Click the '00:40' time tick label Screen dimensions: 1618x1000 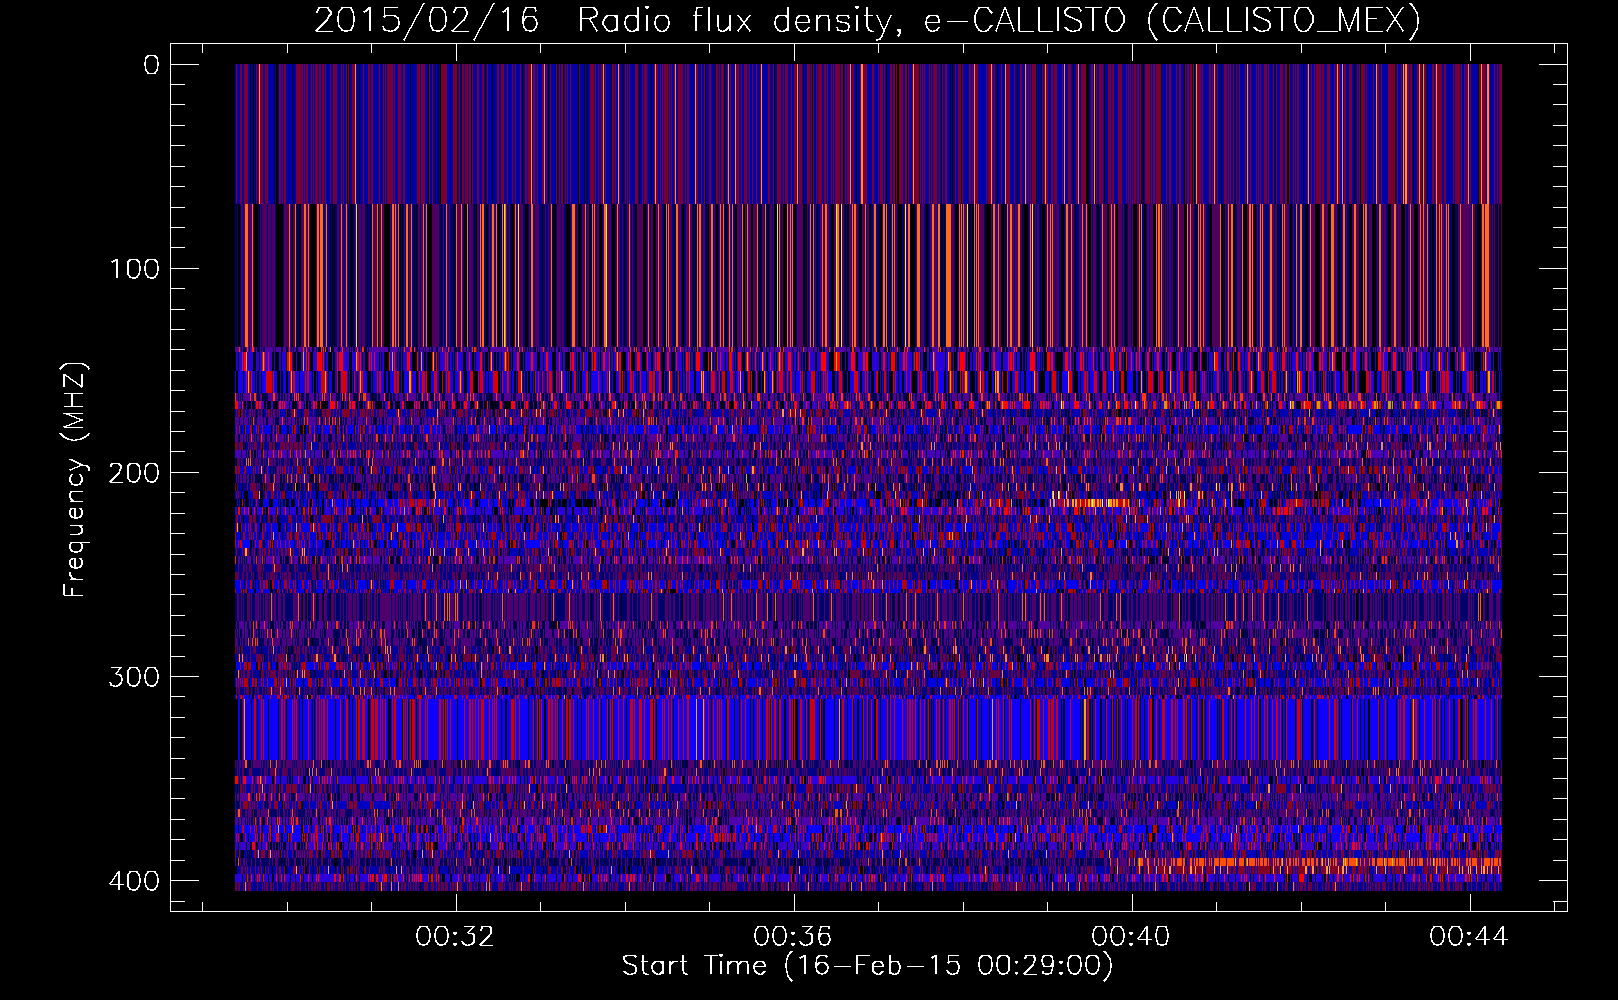1131,937
